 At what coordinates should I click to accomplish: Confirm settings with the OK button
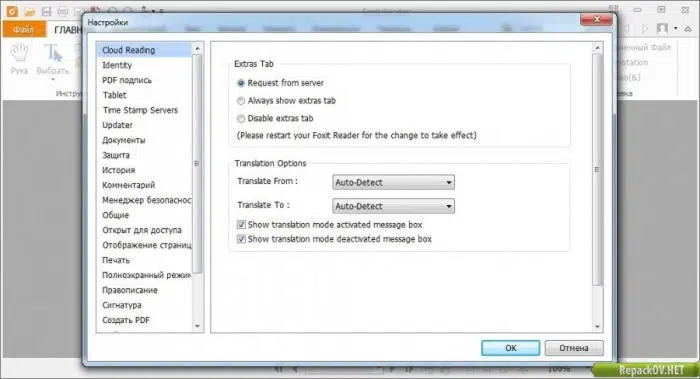click(x=510, y=348)
